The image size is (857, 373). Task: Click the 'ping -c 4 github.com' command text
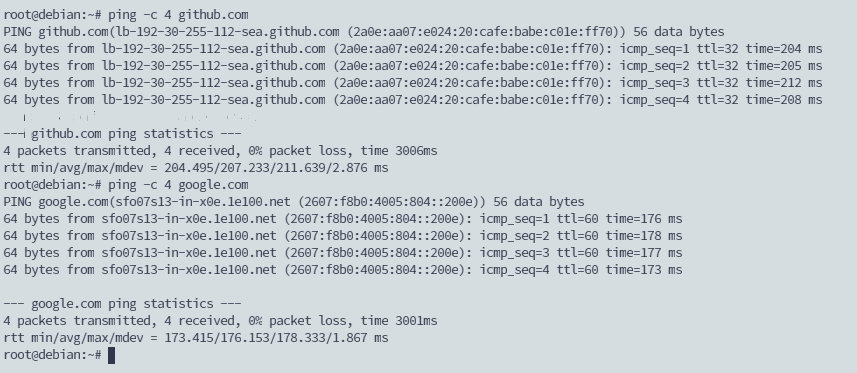tap(178, 15)
